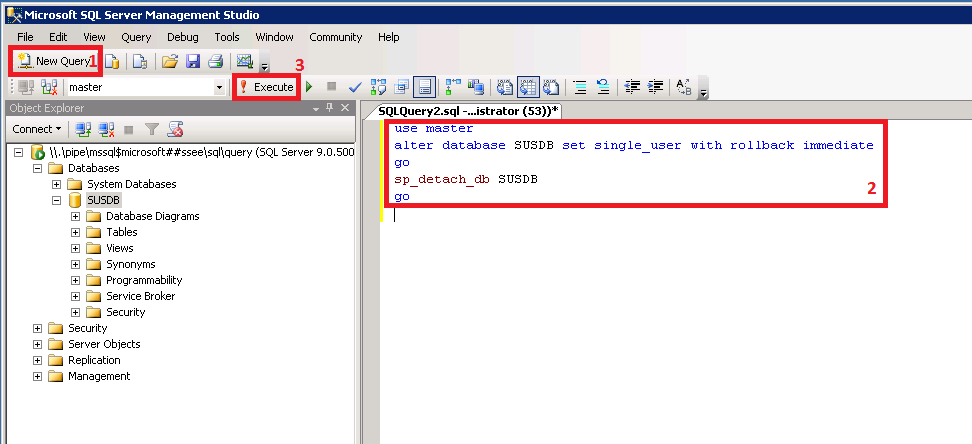Open the Edit menu
Viewport: 972px width, 444px height.
pyautogui.click(x=58, y=37)
